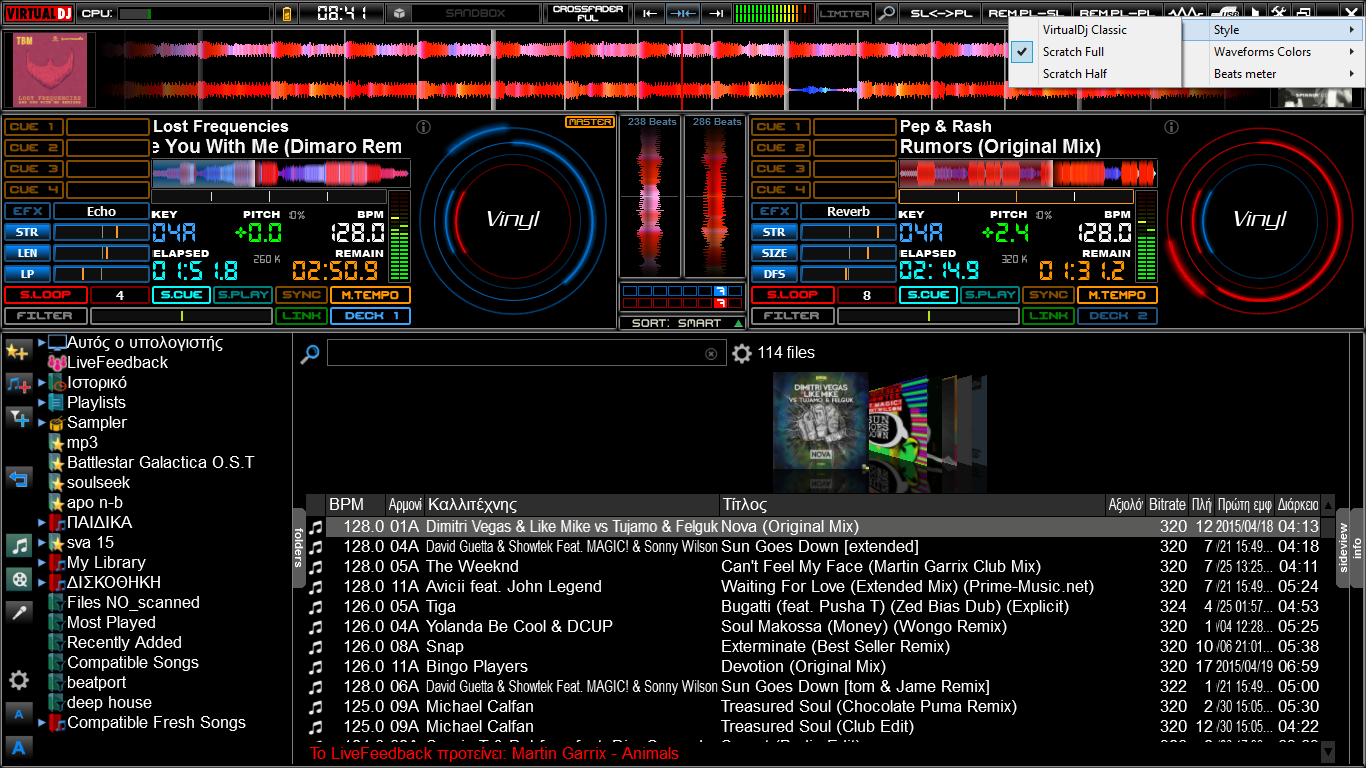Toggle SYNC on deck 1
The width and height of the screenshot is (1366, 768).
pos(301,295)
